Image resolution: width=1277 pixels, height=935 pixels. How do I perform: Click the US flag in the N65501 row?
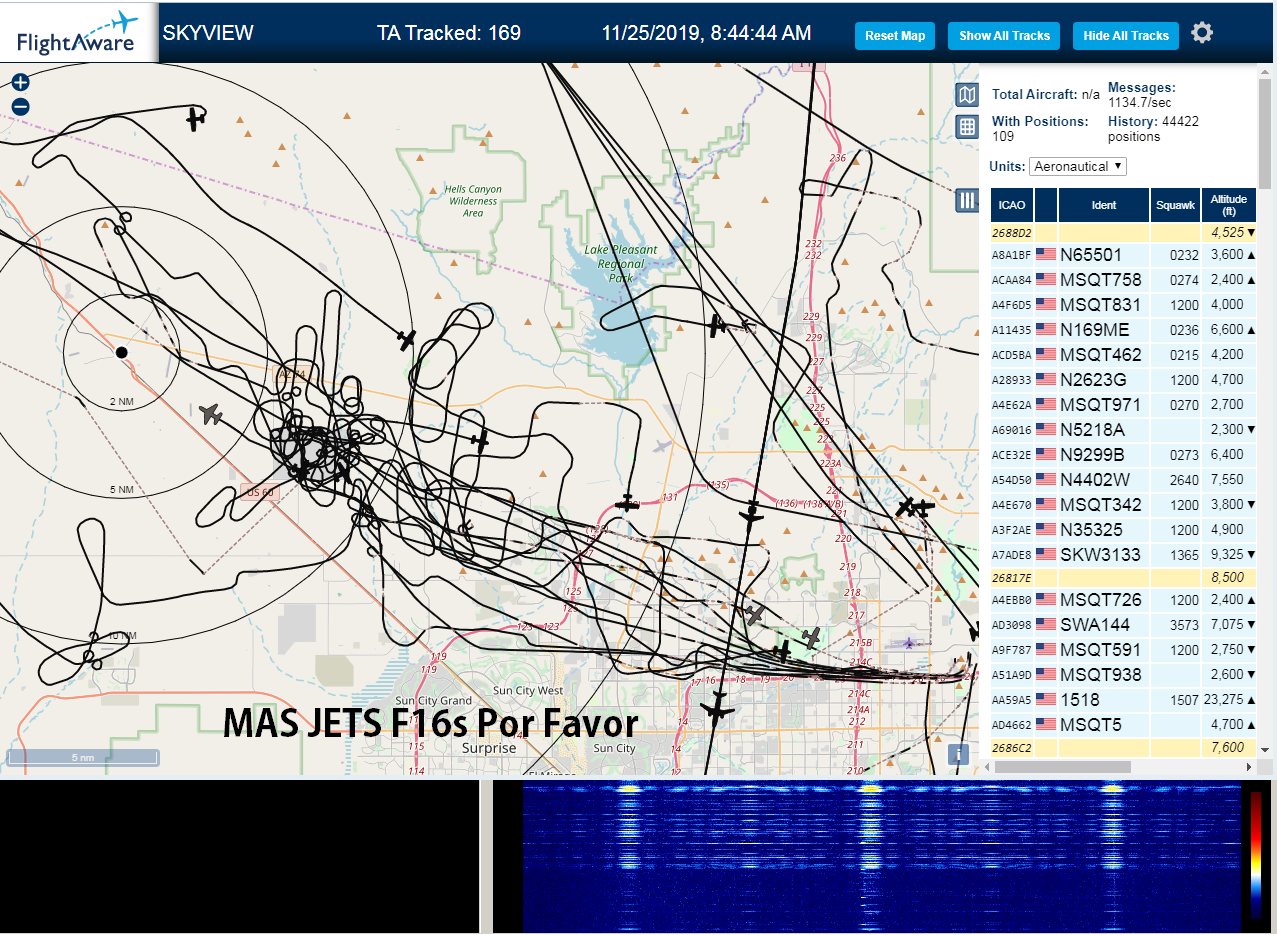point(1046,254)
